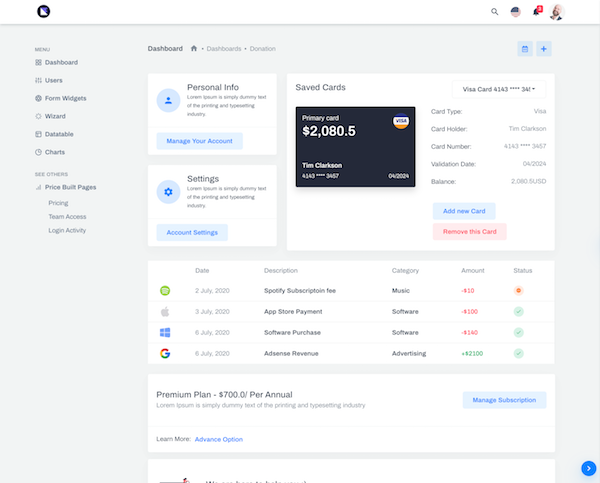
Task: Click the Advertising category cell
Action: coord(409,354)
